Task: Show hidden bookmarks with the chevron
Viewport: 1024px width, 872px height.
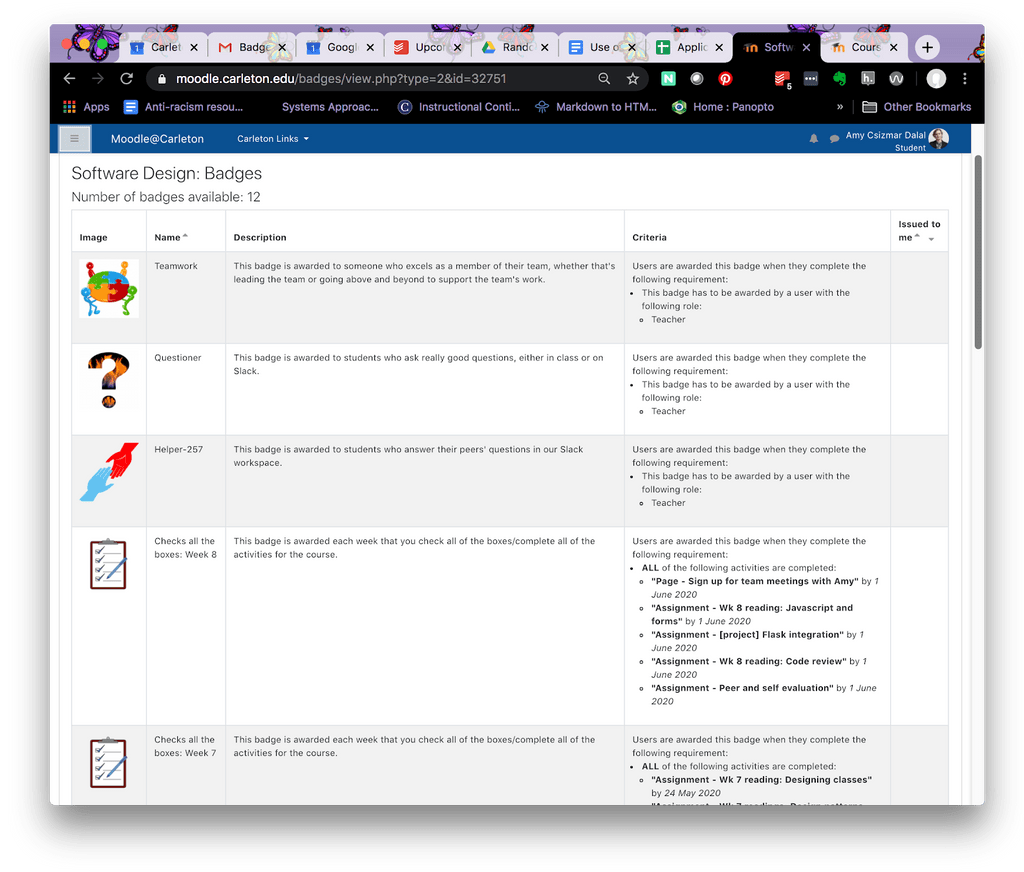Action: pyautogui.click(x=840, y=106)
